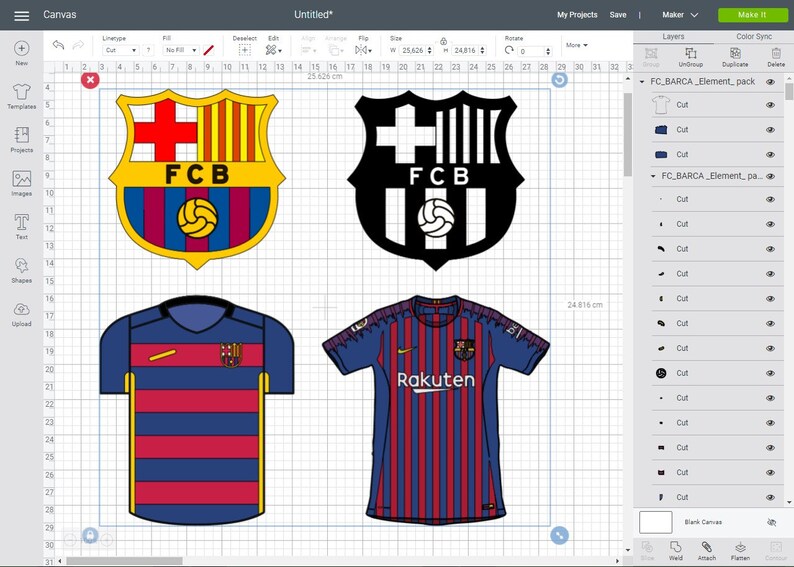Switch to the Layers tab
Screen dimensions: 794x567
point(673,36)
